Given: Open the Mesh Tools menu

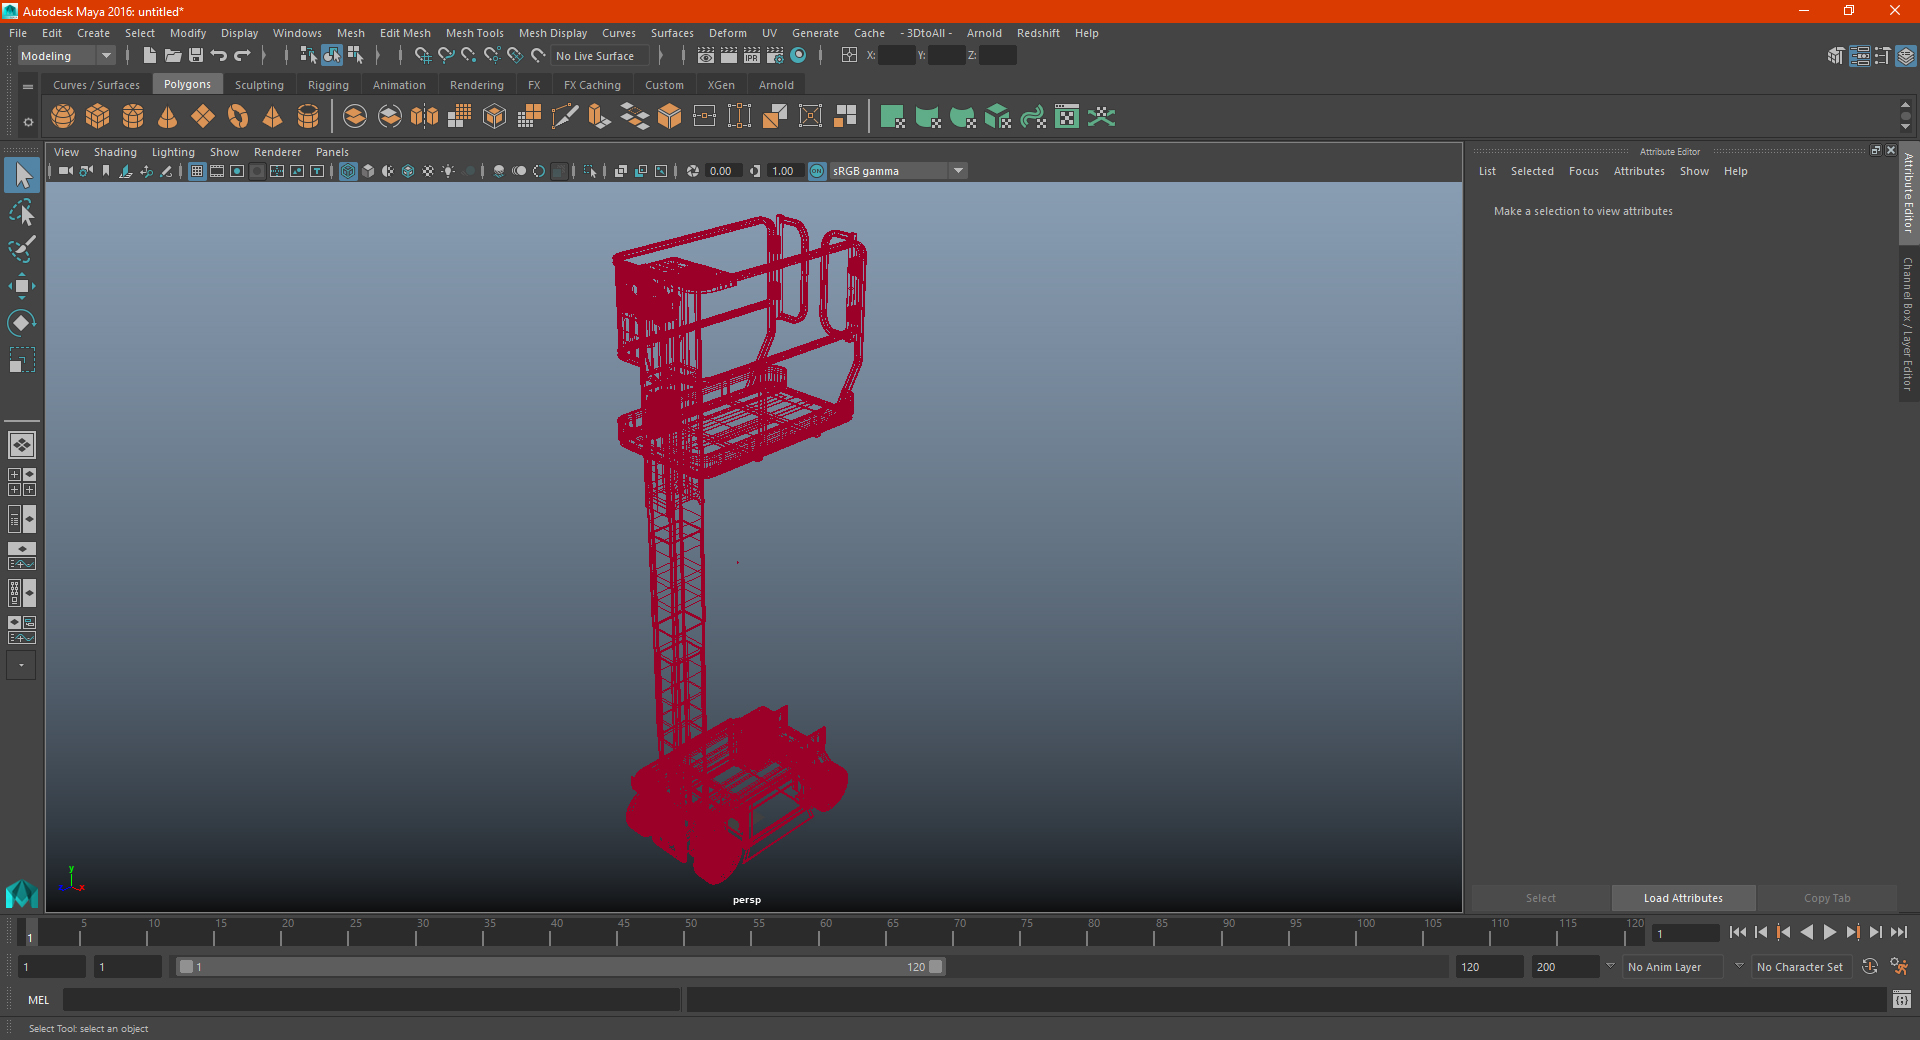Looking at the screenshot, I should [x=475, y=33].
